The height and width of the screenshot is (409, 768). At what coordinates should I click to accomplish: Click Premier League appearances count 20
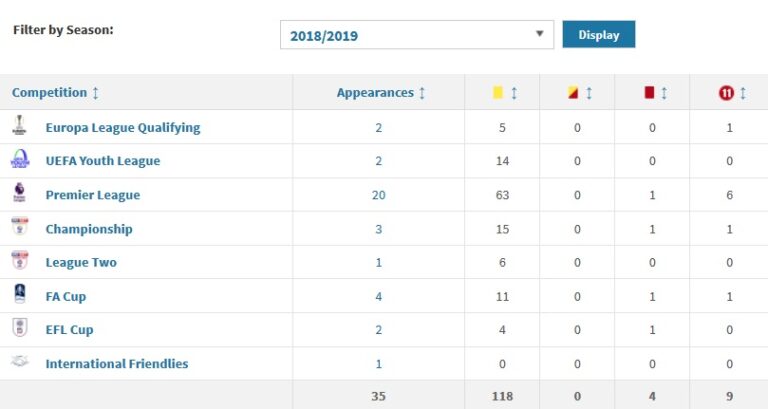[378, 195]
